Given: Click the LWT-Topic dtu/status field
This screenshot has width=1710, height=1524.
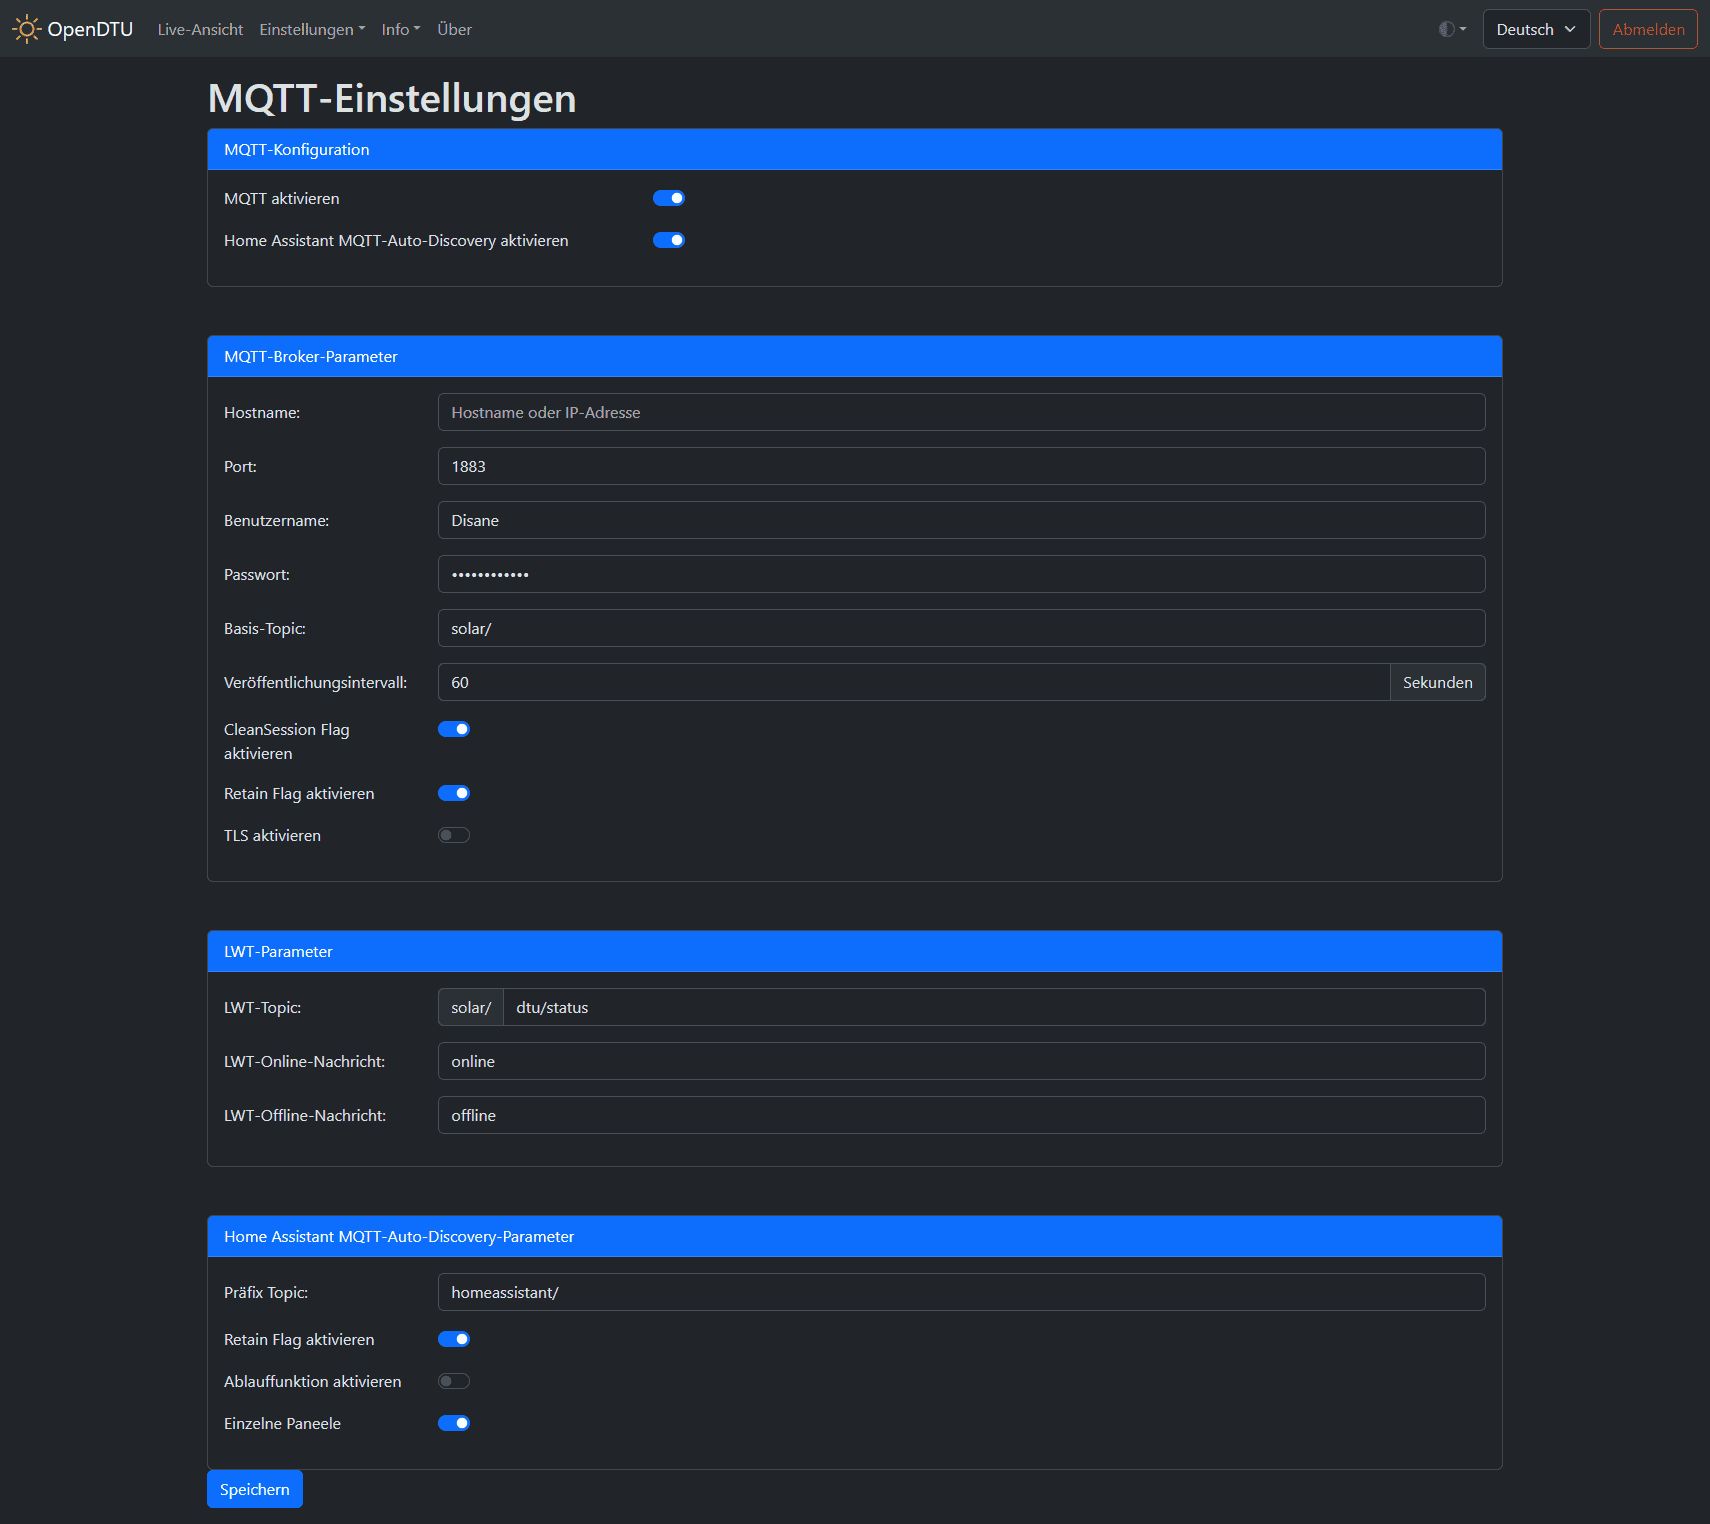Looking at the screenshot, I should (993, 1007).
